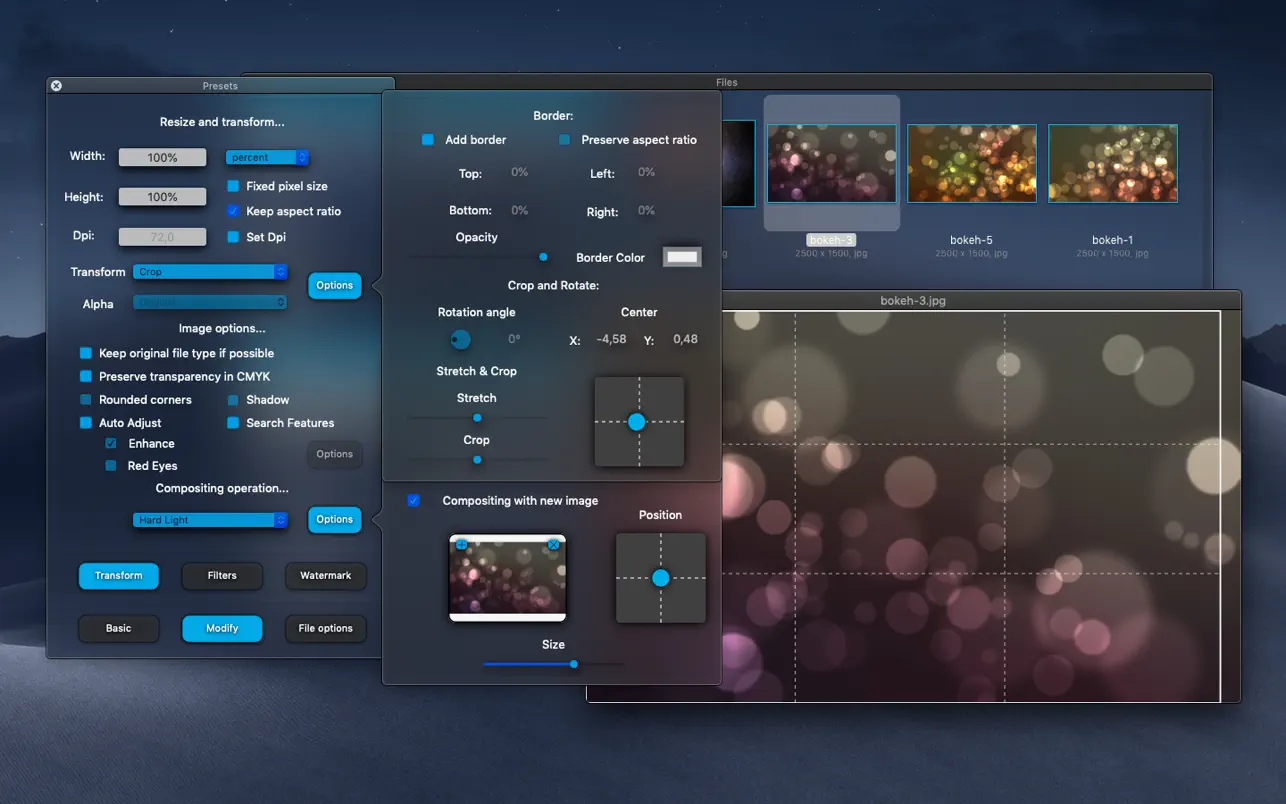This screenshot has height=804, width=1286.
Task: Close the Presets panel
Action: pyautogui.click(x=56, y=86)
